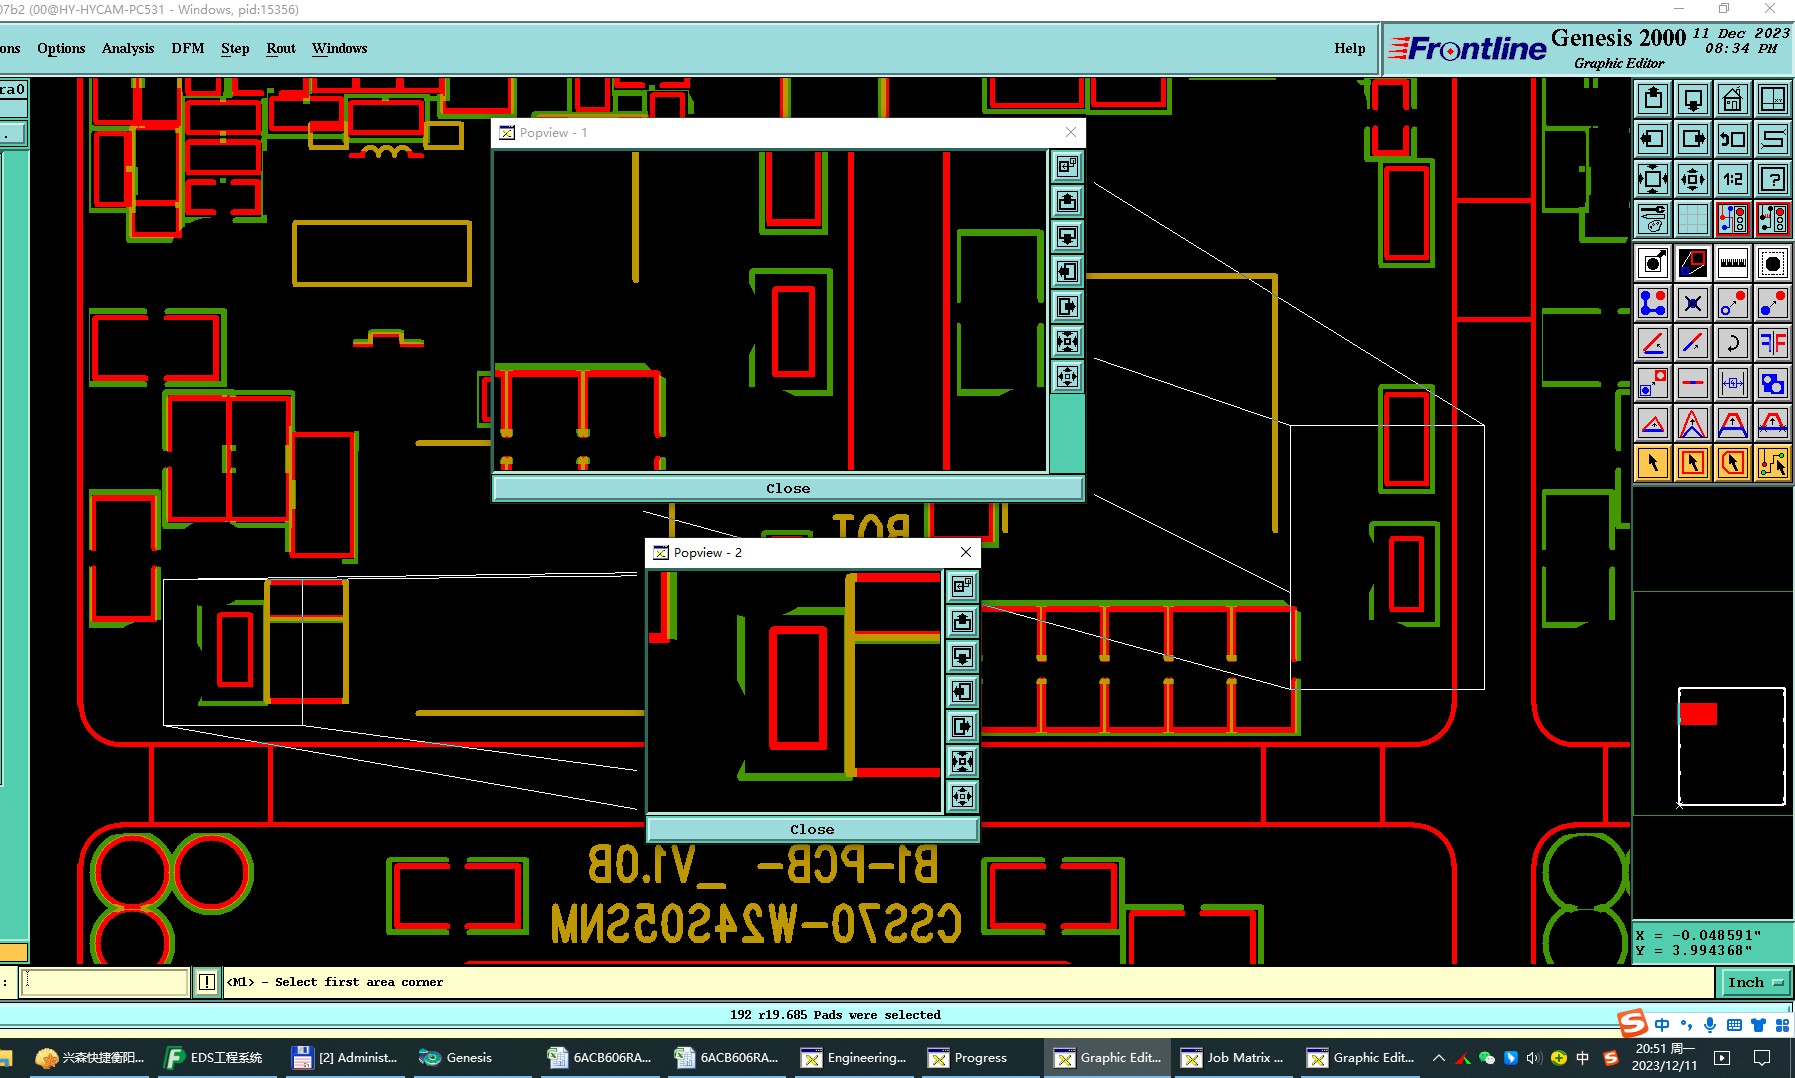1795x1078 pixels.
Task: Click Close button in Popview - 2
Action: click(x=812, y=829)
